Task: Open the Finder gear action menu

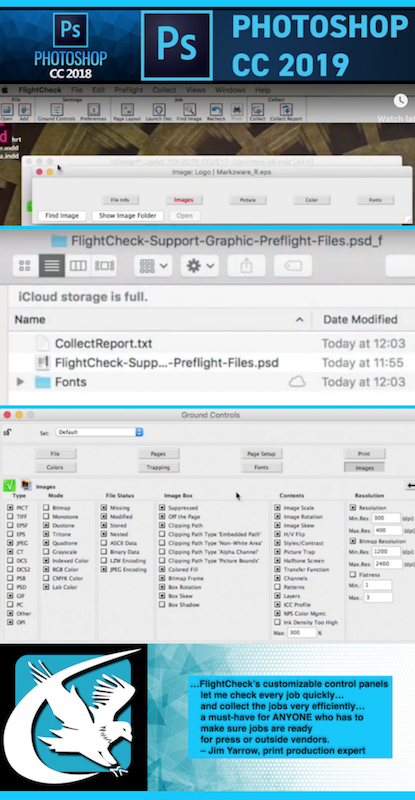Action: pyautogui.click(x=200, y=266)
